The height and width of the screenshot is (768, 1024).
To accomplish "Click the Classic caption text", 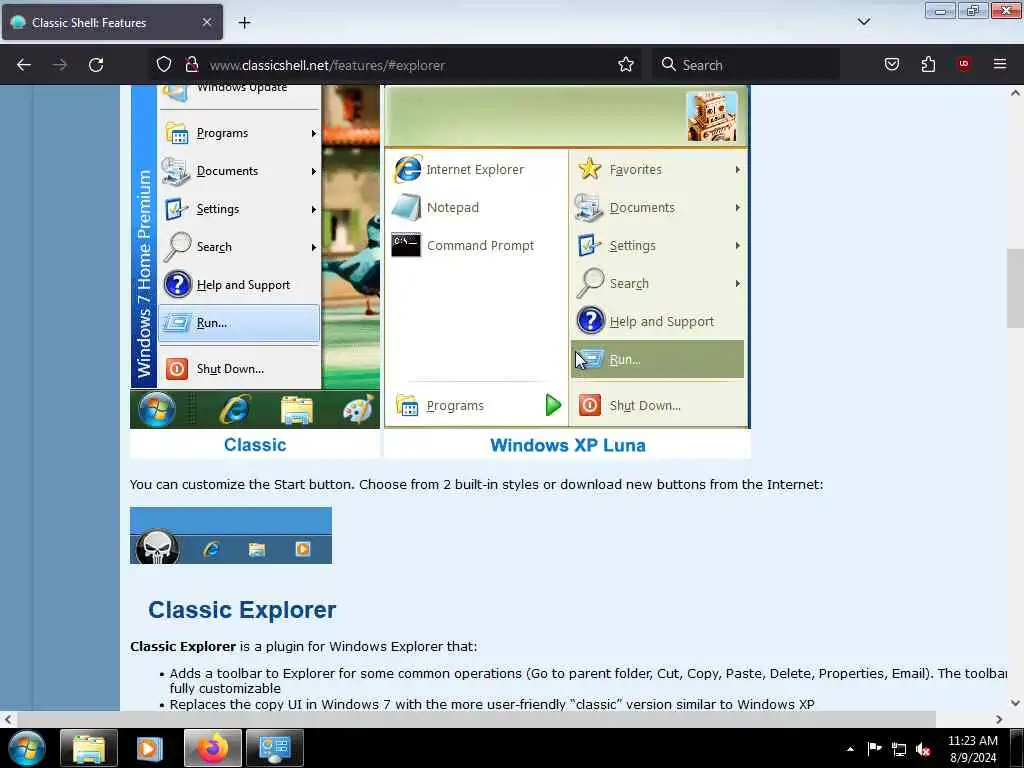I will 255,445.
